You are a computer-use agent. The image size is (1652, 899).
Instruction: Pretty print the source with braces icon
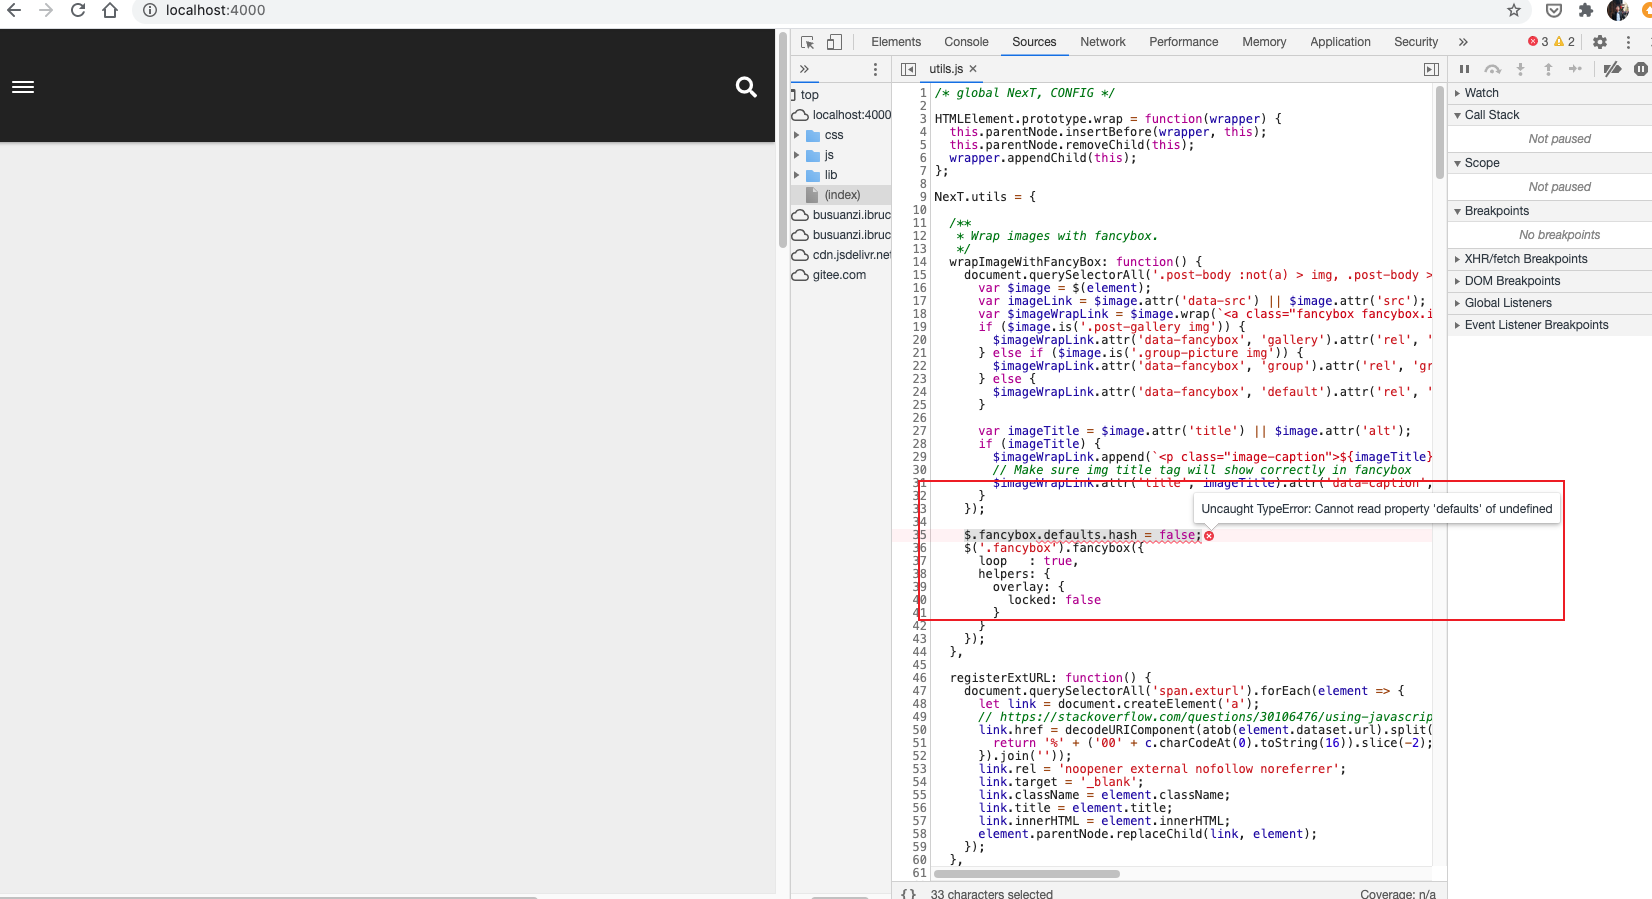pyautogui.click(x=908, y=893)
